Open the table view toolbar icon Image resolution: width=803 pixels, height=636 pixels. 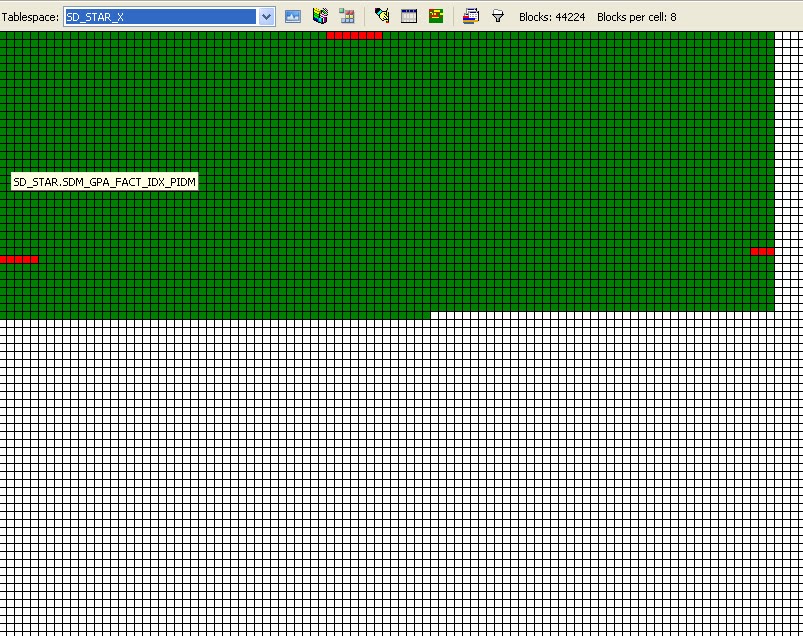pos(407,16)
